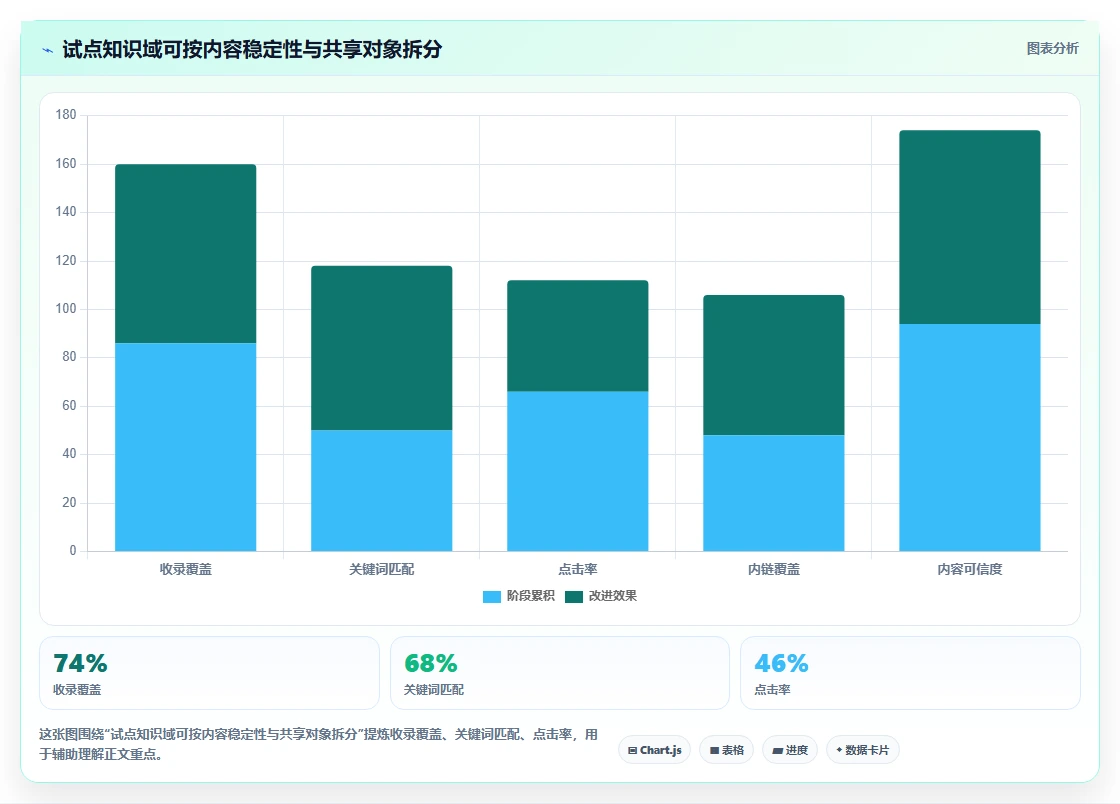Image resolution: width=1120 pixels, height=804 pixels.
Task: Click the dark-green 内链覆盖 bar segment
Action: [x=774, y=365]
